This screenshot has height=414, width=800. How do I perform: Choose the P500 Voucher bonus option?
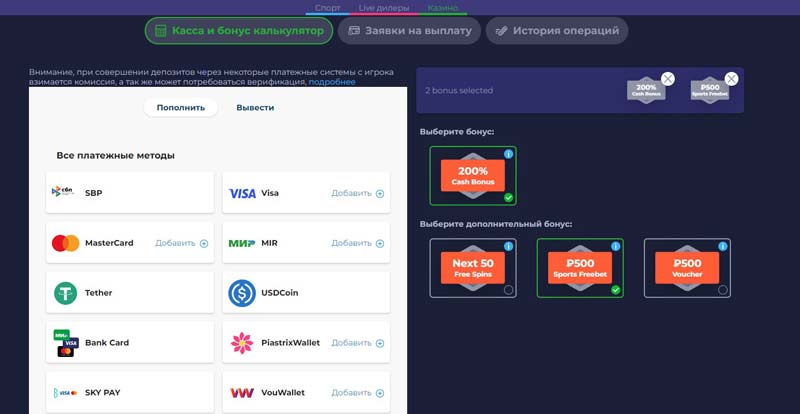tap(687, 268)
